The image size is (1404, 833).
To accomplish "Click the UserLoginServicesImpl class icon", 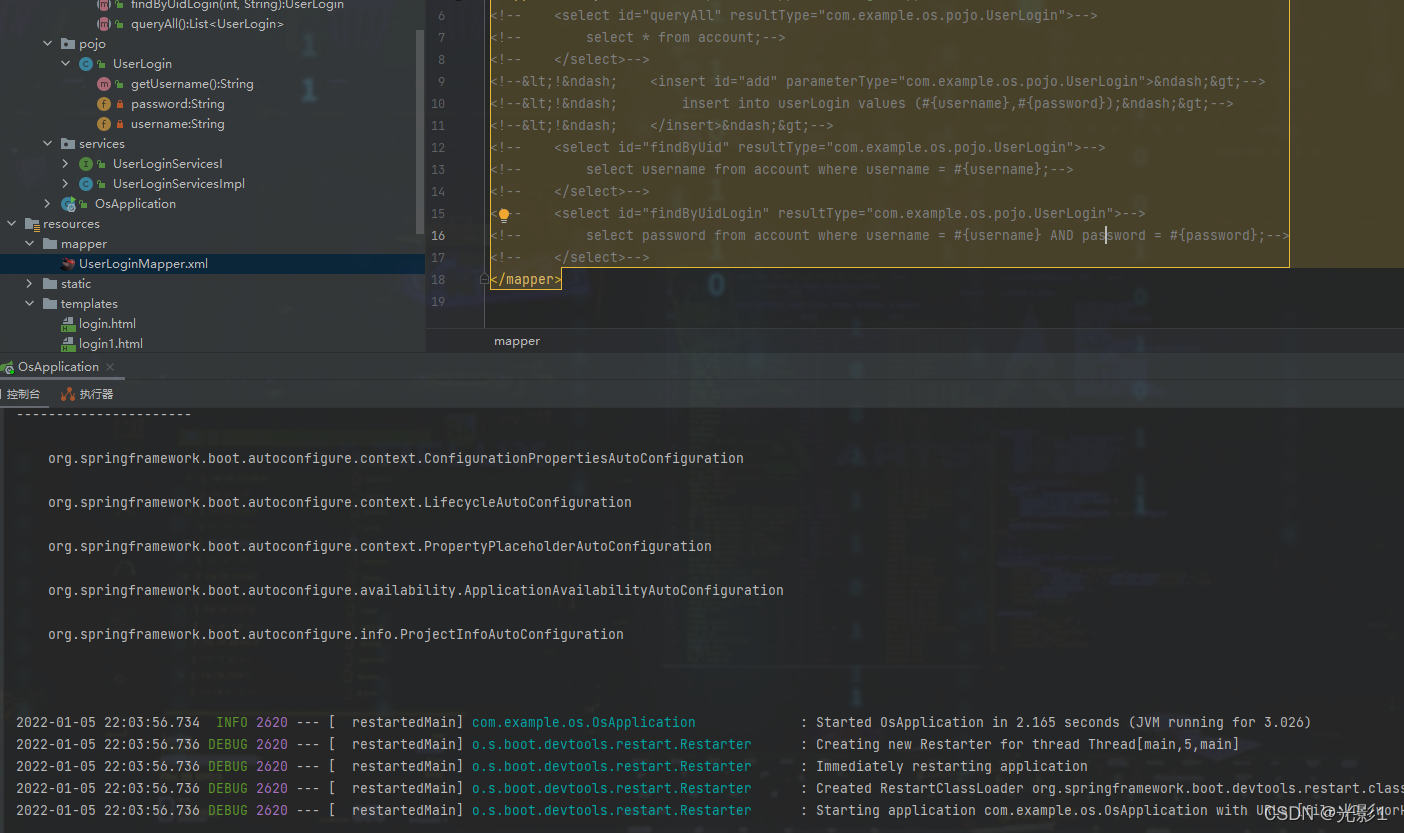I will click(x=86, y=184).
